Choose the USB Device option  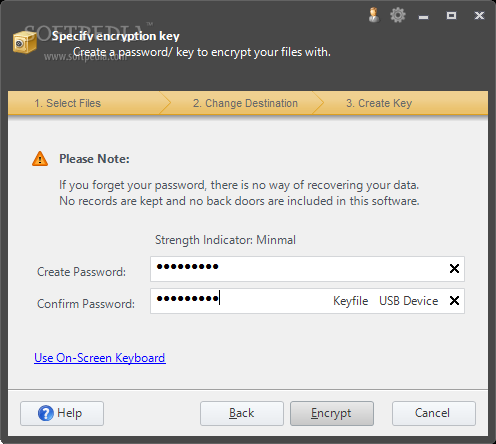(x=409, y=301)
